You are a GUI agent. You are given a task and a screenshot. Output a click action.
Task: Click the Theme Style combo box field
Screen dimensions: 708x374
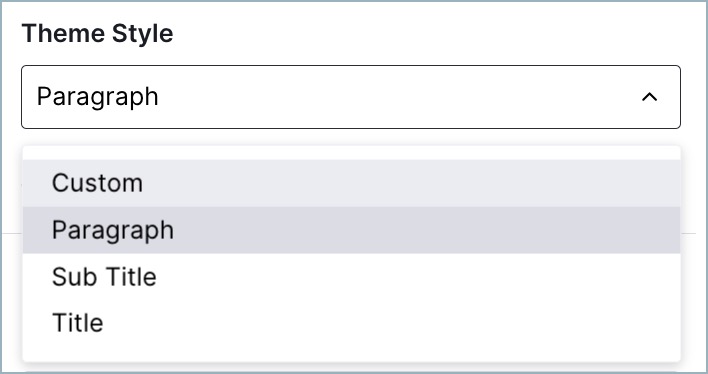(351, 97)
